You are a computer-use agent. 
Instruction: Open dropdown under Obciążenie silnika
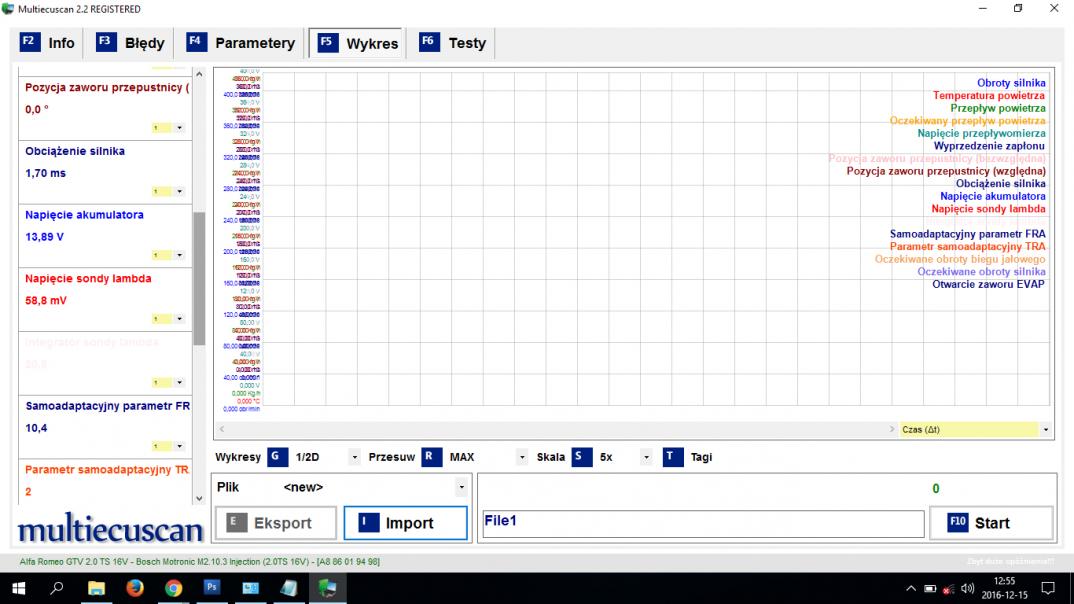click(179, 192)
